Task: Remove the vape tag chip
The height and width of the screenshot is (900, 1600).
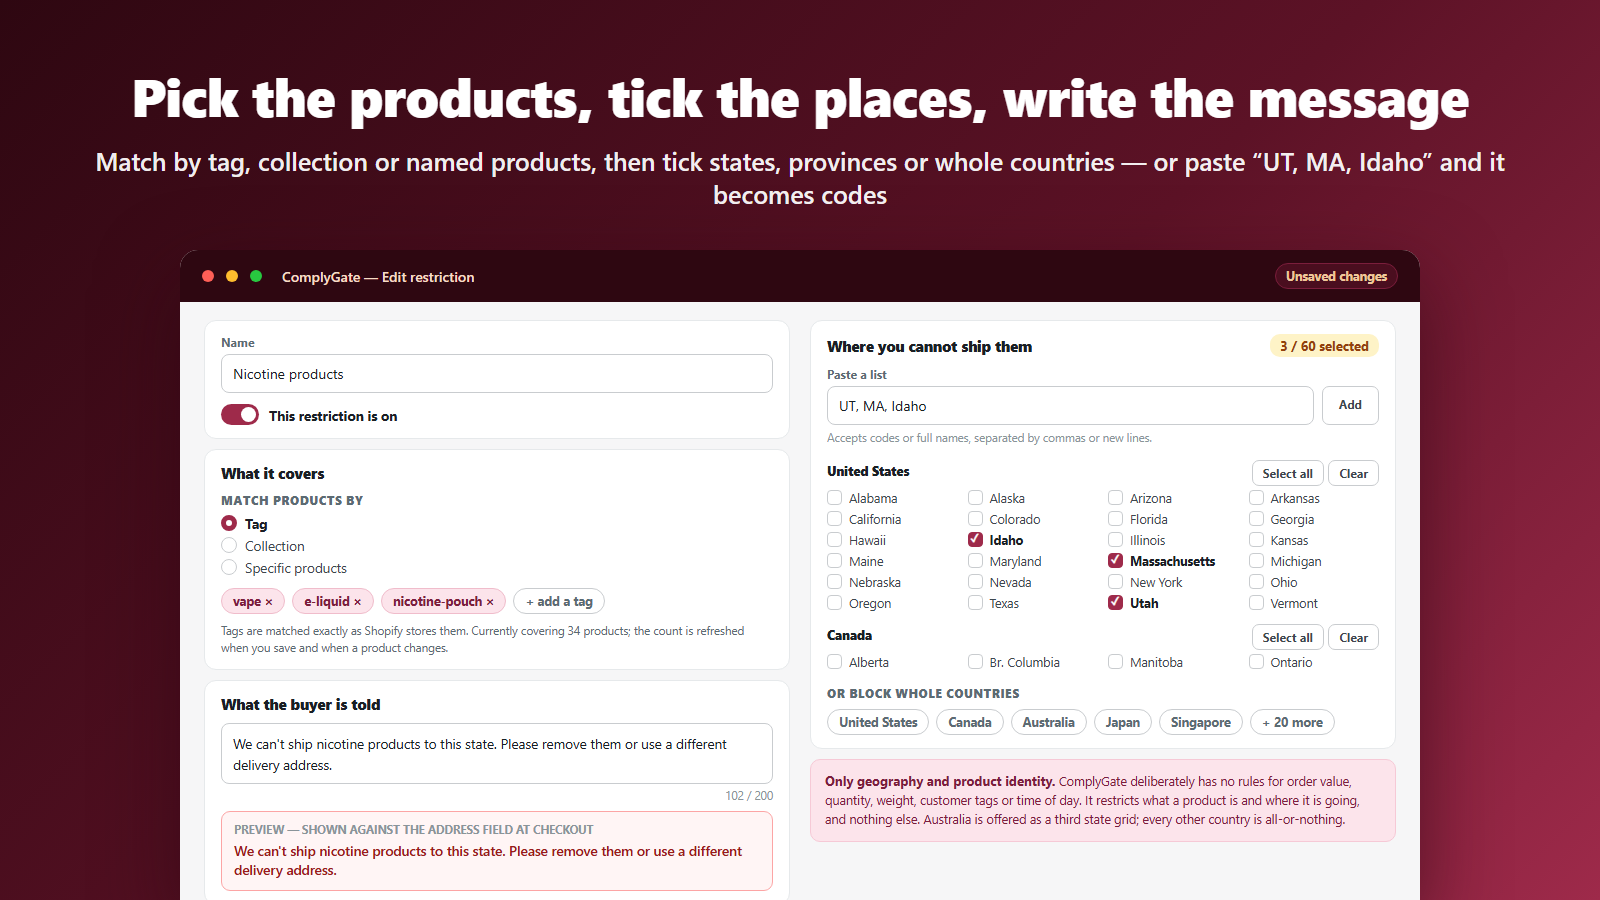Action: point(268,602)
